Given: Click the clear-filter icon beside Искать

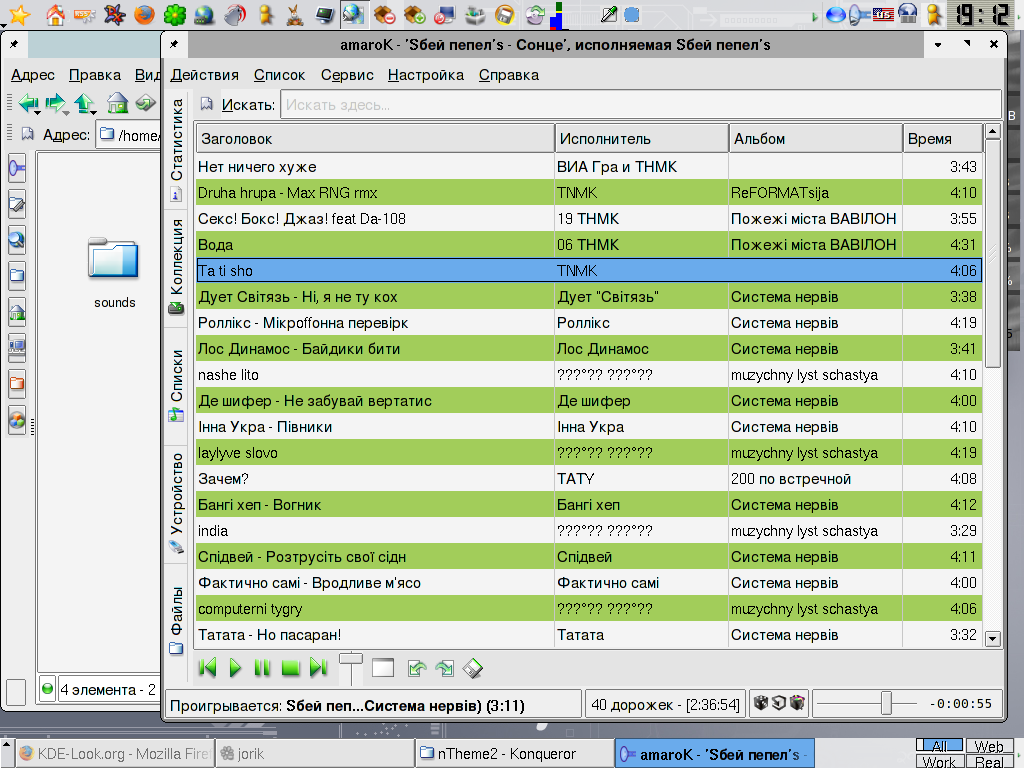Looking at the screenshot, I should point(207,104).
